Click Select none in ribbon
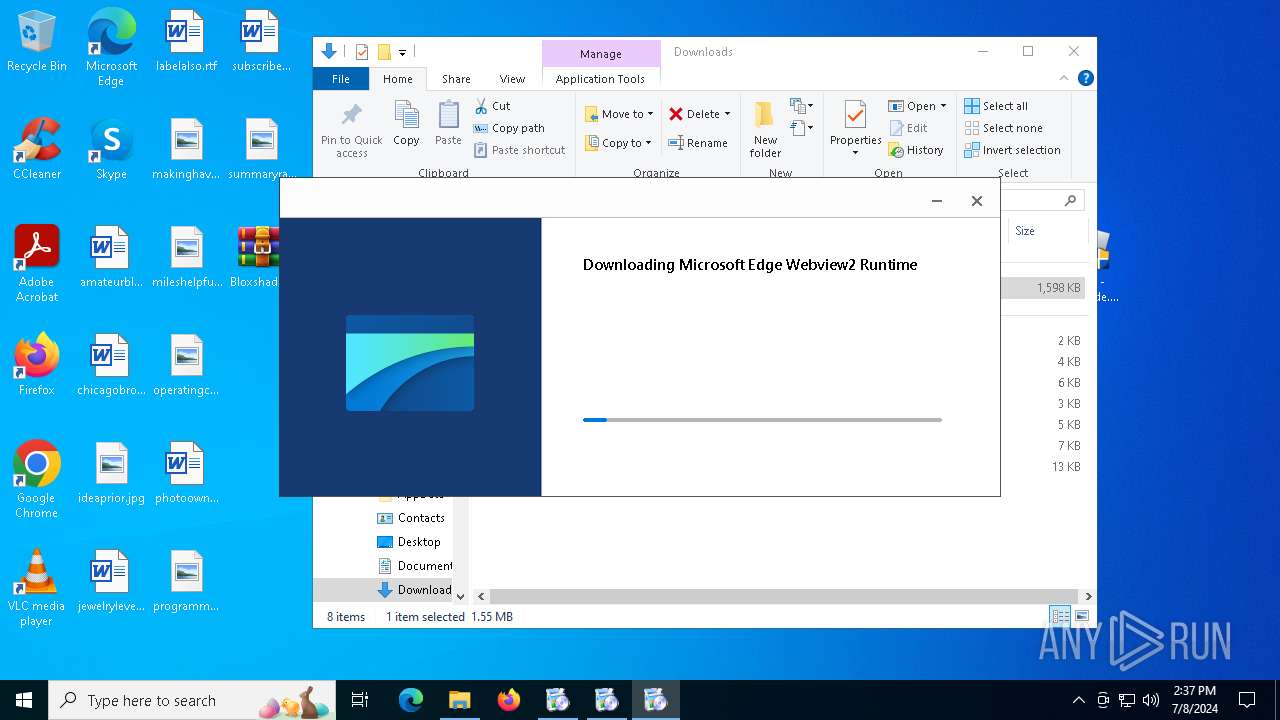1280x720 pixels. point(1003,128)
